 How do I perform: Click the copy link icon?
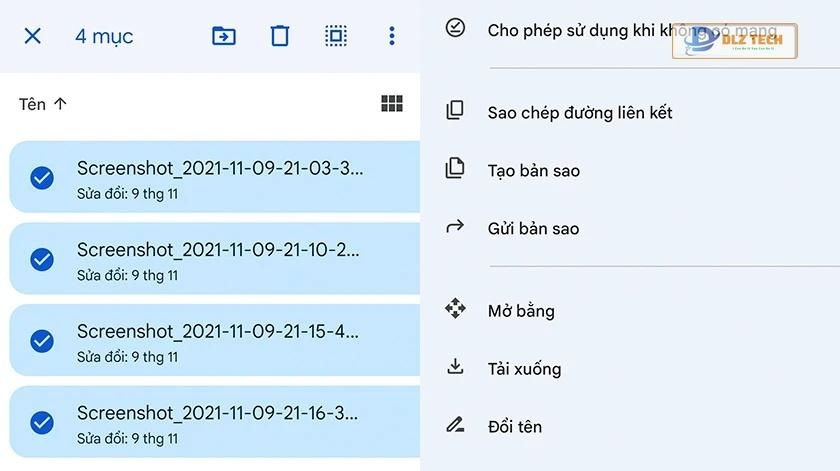[455, 111]
